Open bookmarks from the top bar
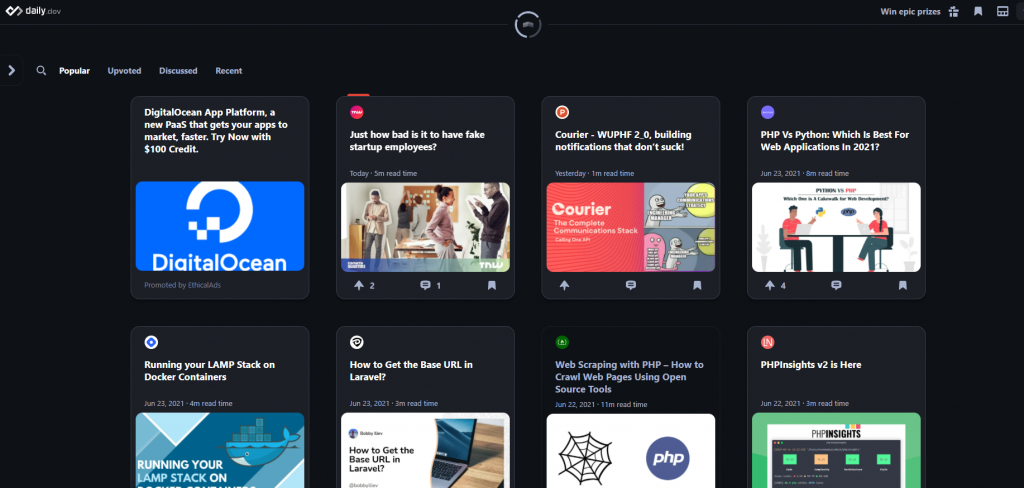Image resolution: width=1024 pixels, height=488 pixels. 978,12
